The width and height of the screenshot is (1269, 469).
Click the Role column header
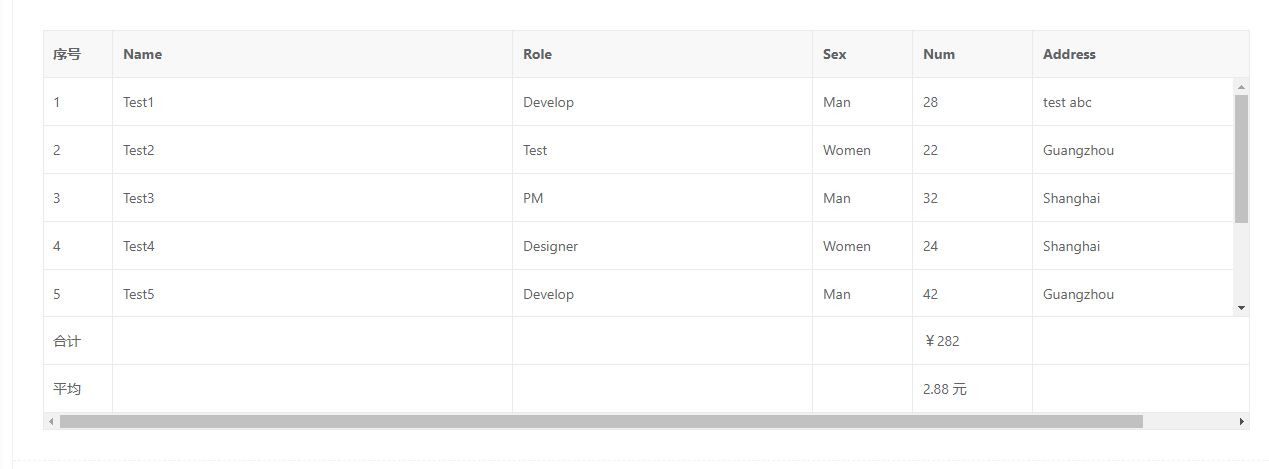point(537,55)
